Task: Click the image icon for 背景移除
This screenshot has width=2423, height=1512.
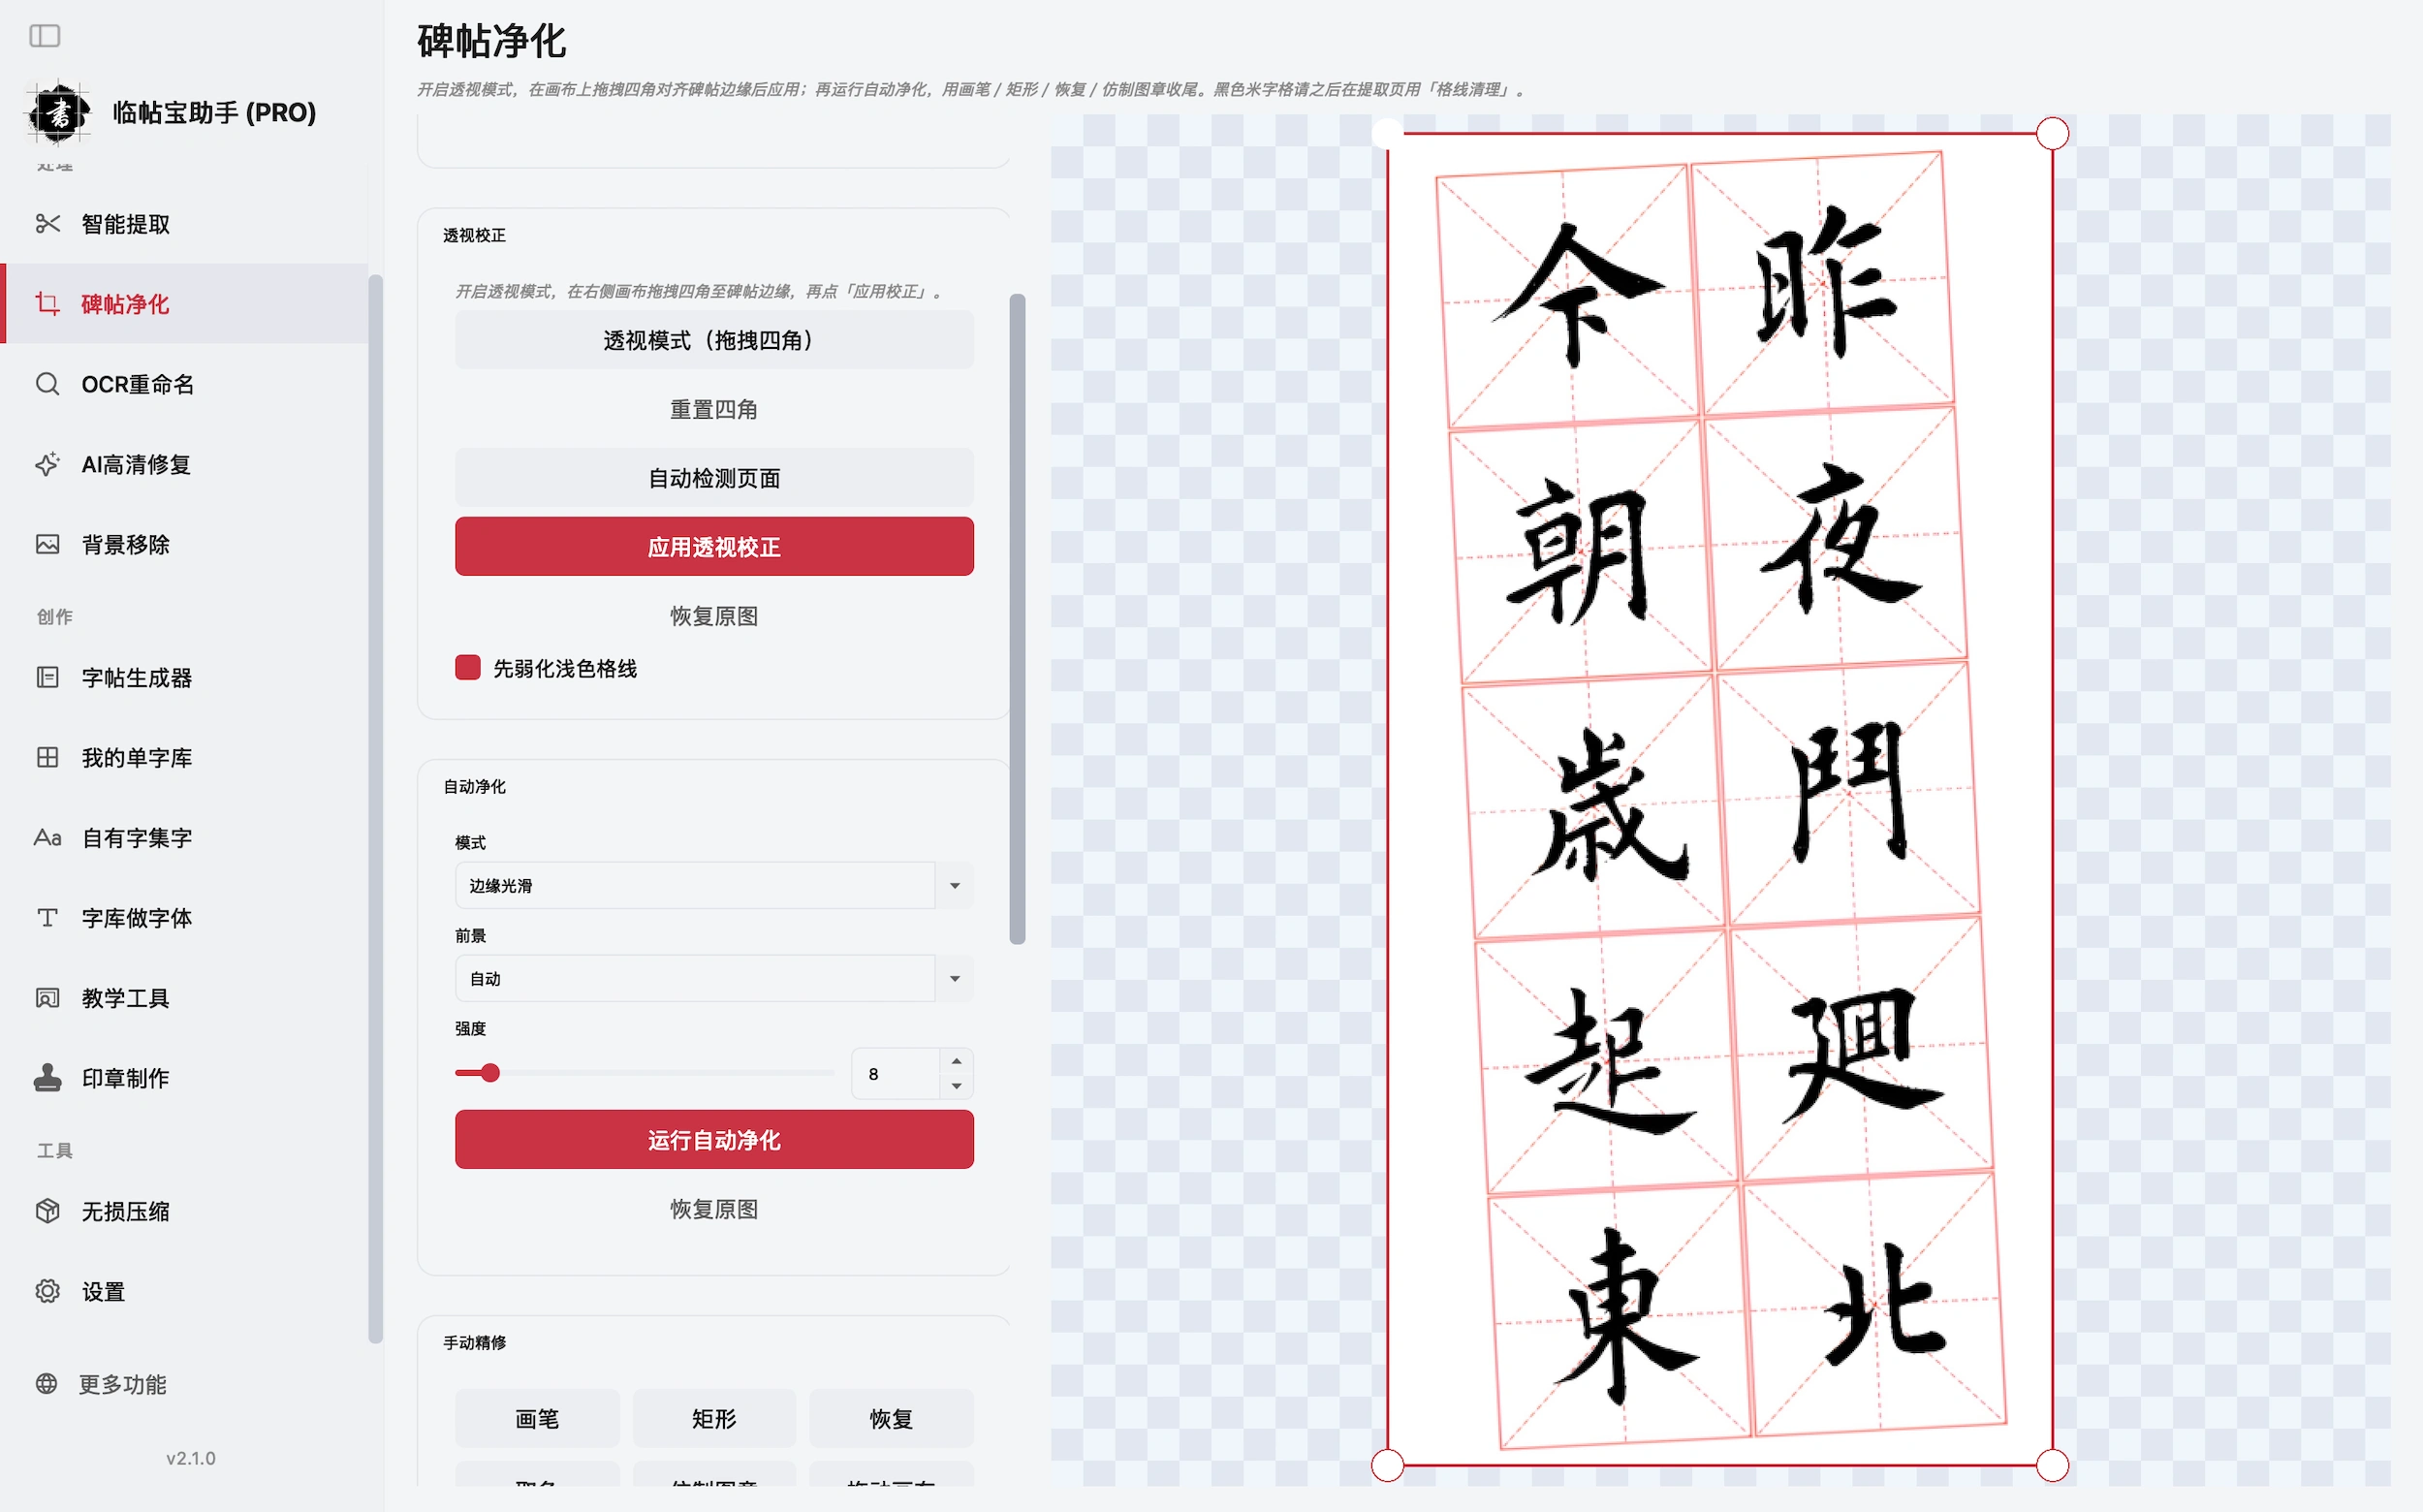Action: [x=47, y=544]
